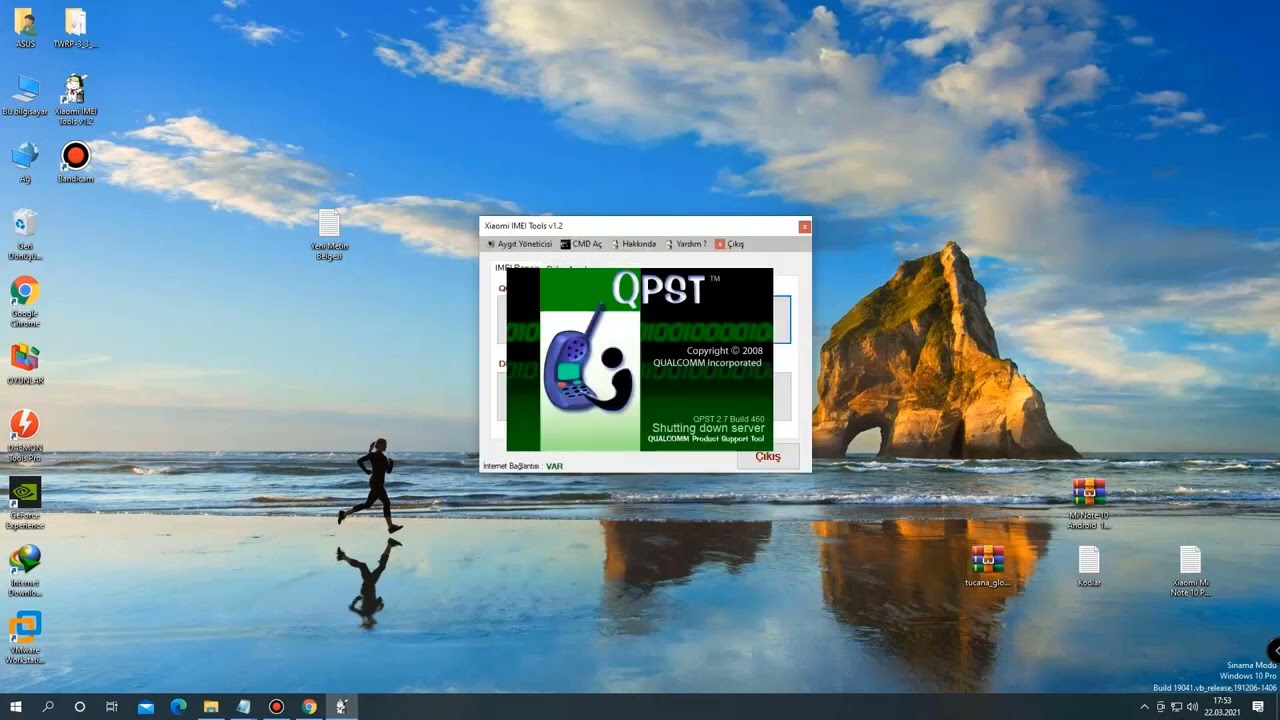Select the DAEMON Tools Pro desktop icon
Viewport: 1280px width, 720px height.
tap(25, 435)
